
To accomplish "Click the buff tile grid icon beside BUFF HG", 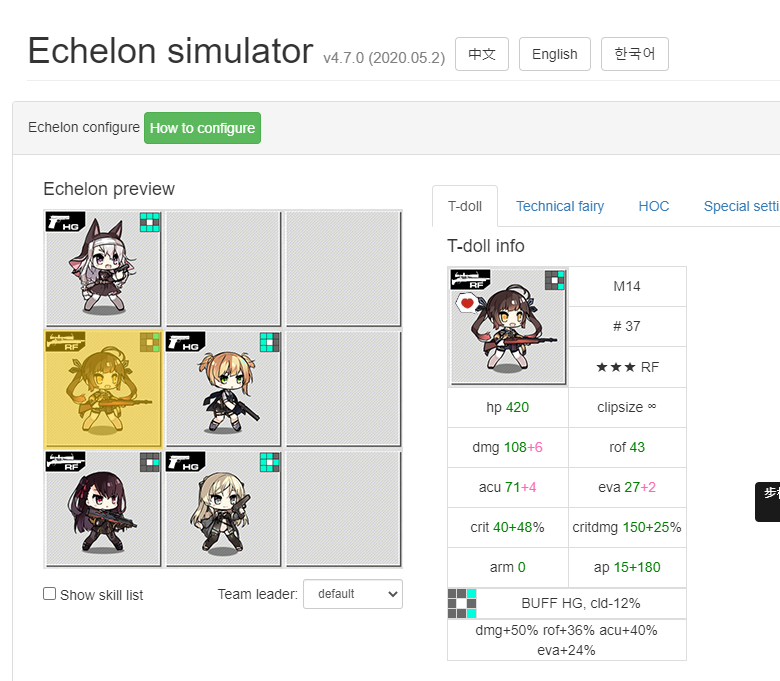I will (x=462, y=603).
